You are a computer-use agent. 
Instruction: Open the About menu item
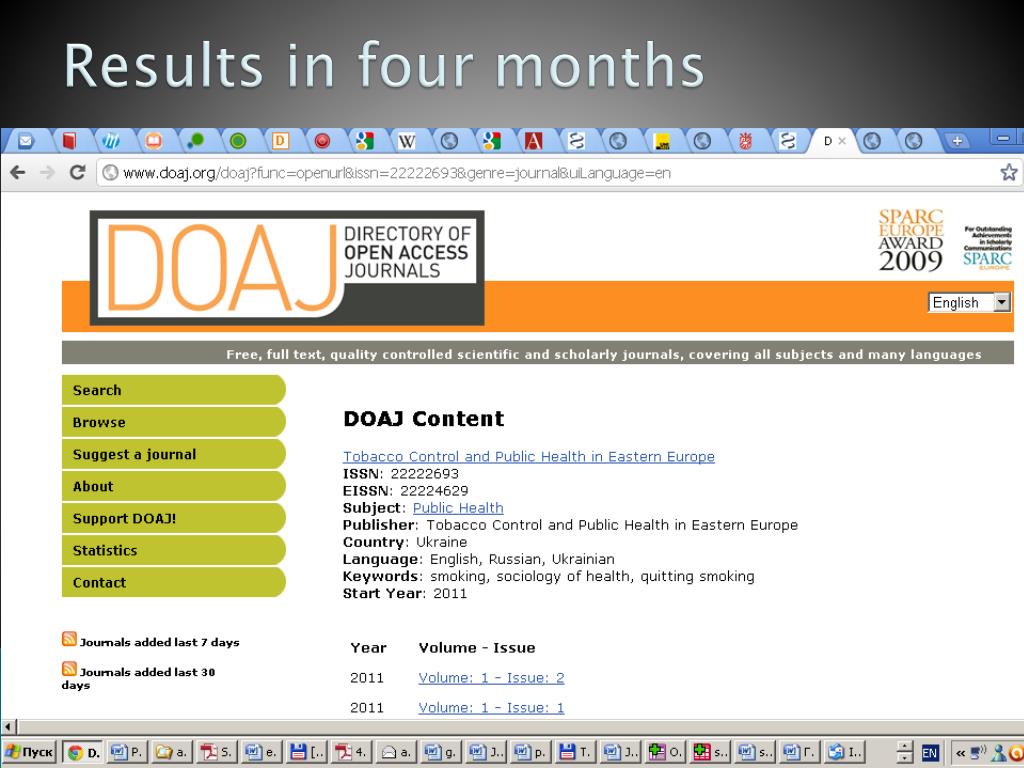tap(174, 486)
